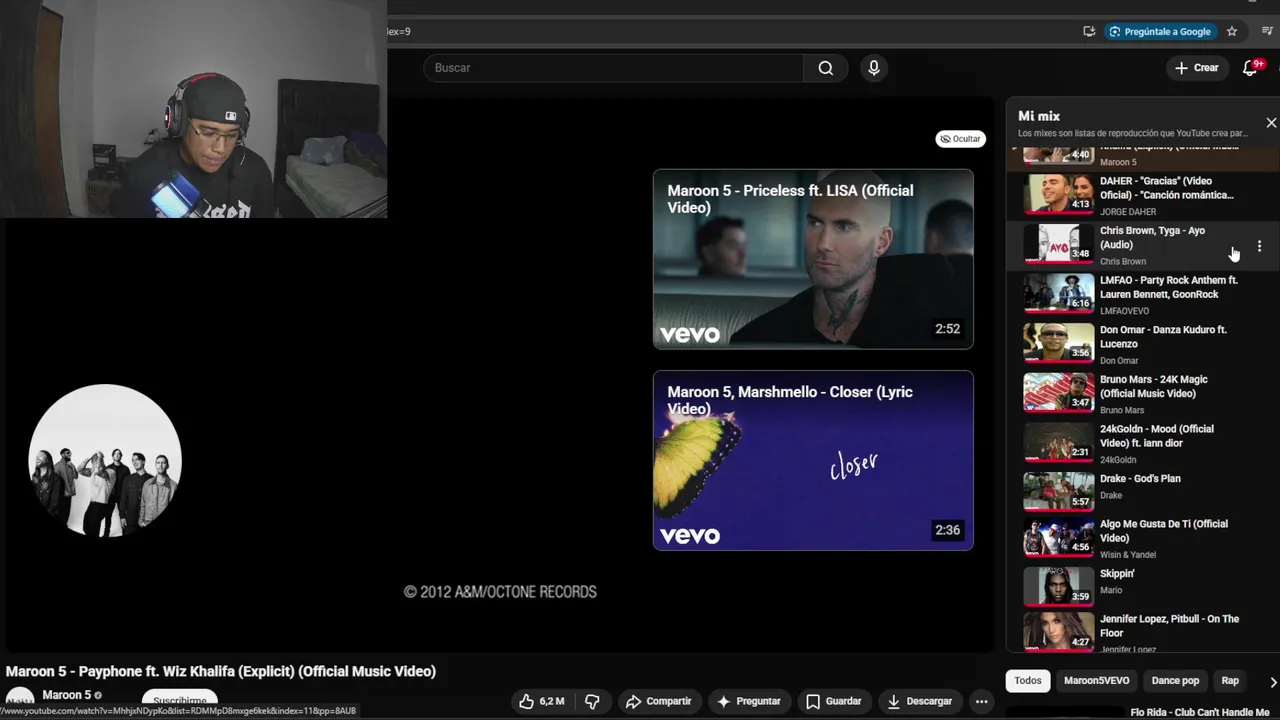The image size is (1280, 720).
Task: Select the Dance pop filter chip
Action: pos(1175,681)
